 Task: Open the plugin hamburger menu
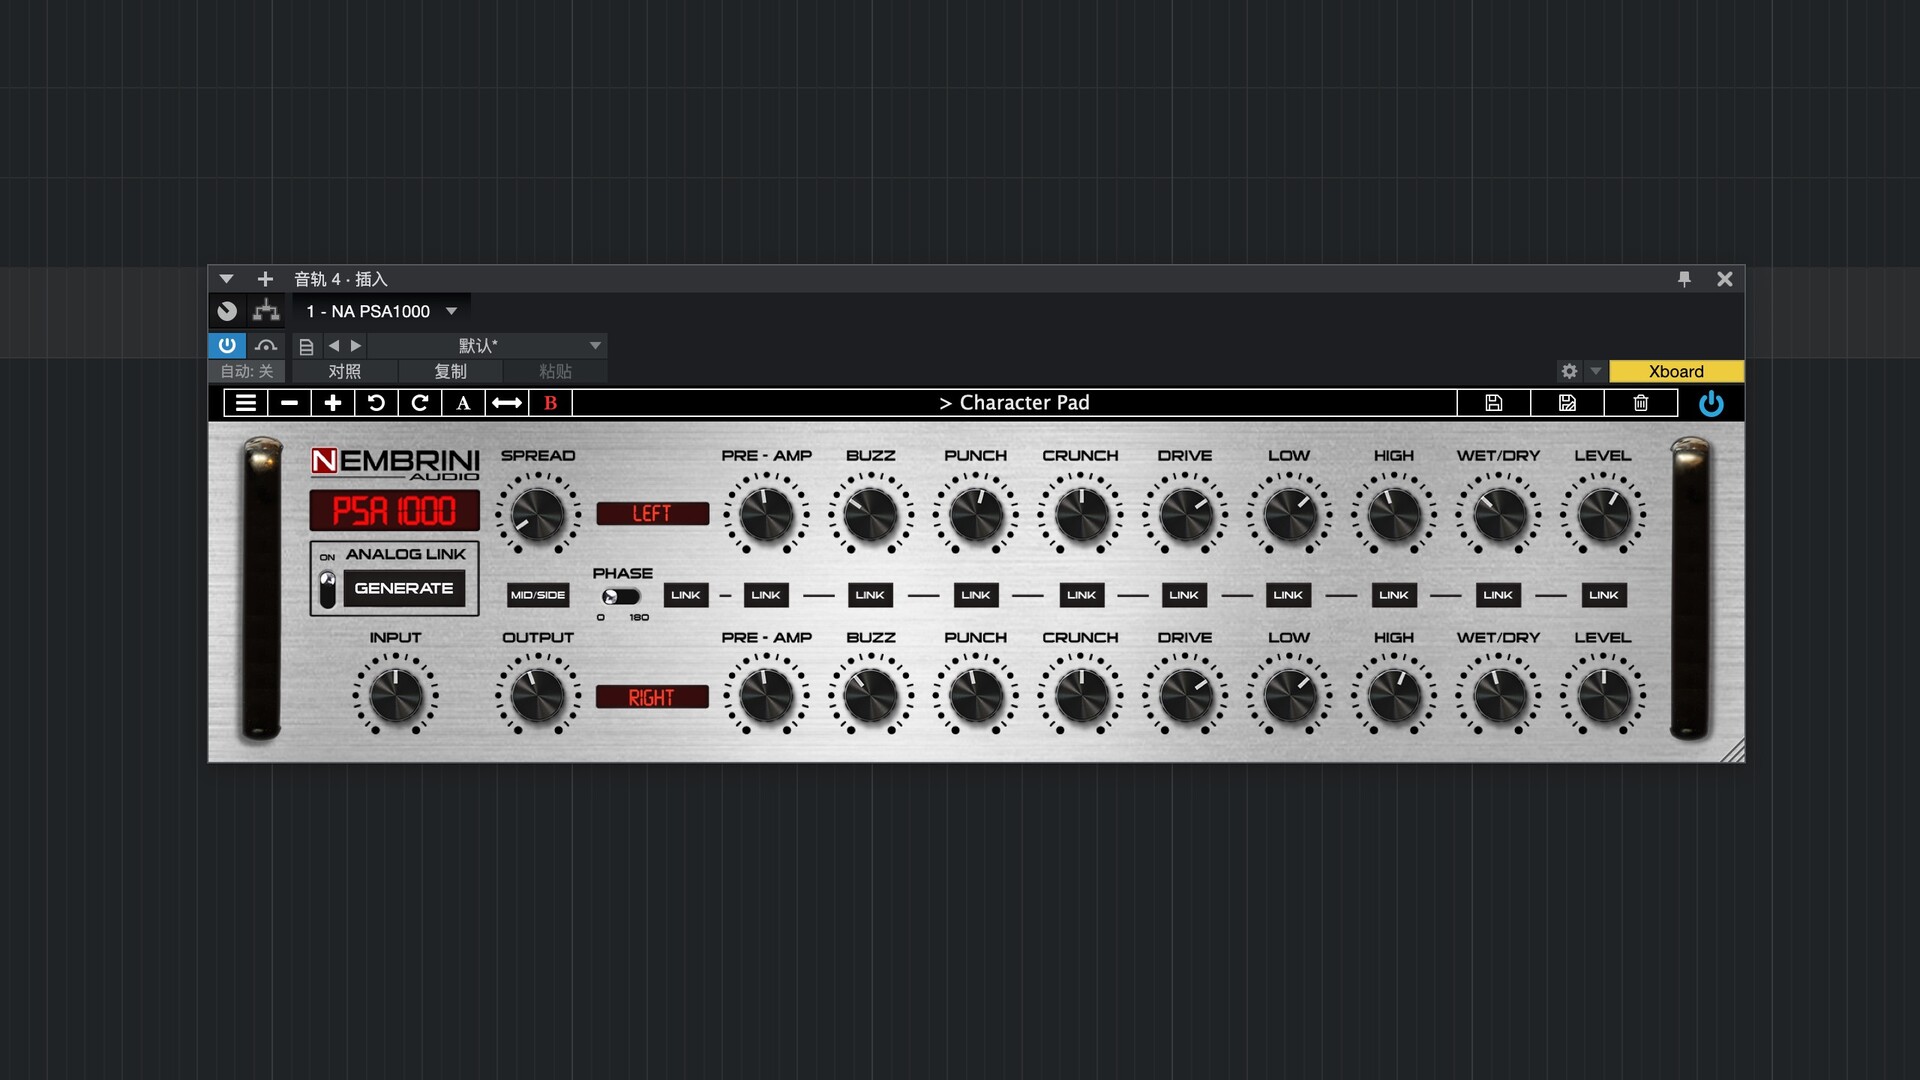tap(245, 403)
